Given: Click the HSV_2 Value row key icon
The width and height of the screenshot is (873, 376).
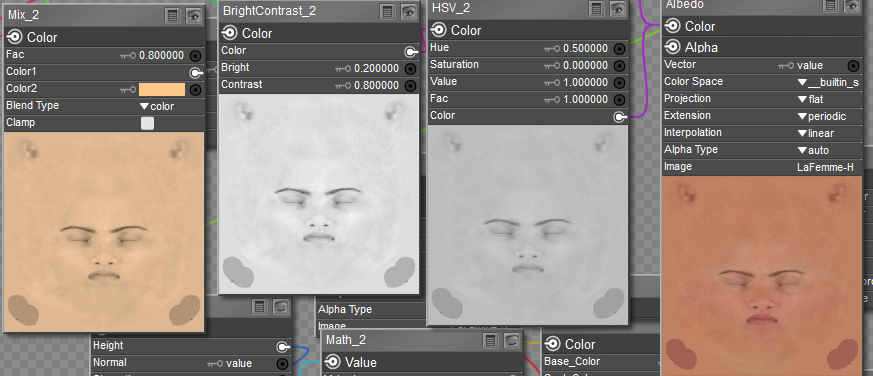Looking at the screenshot, I should 552,83.
